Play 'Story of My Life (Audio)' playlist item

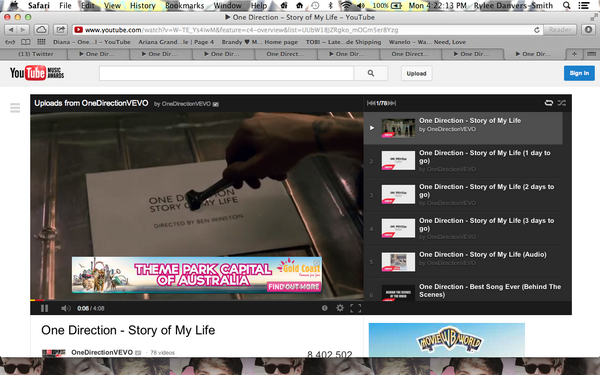(463, 262)
